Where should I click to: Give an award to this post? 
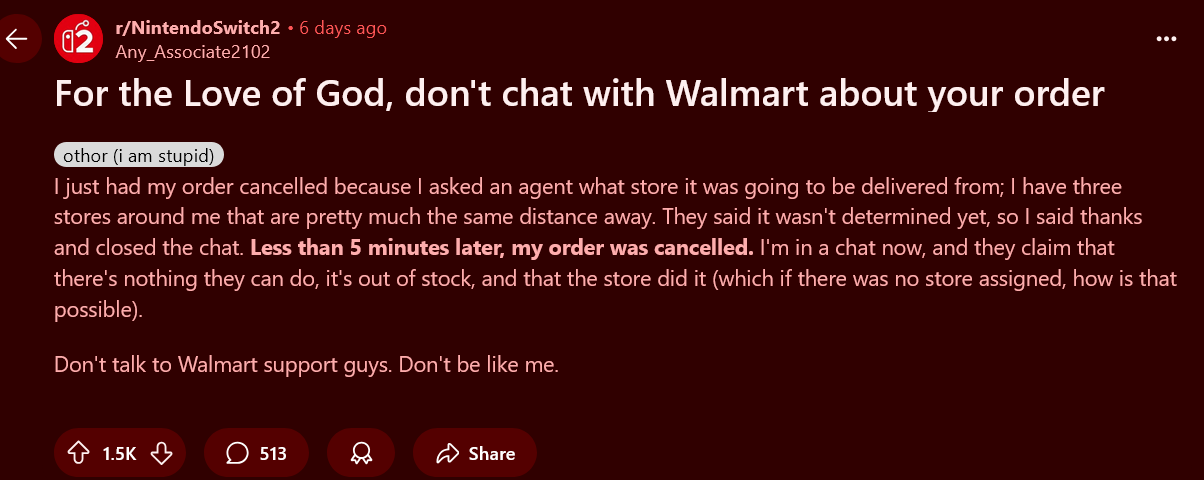361,454
